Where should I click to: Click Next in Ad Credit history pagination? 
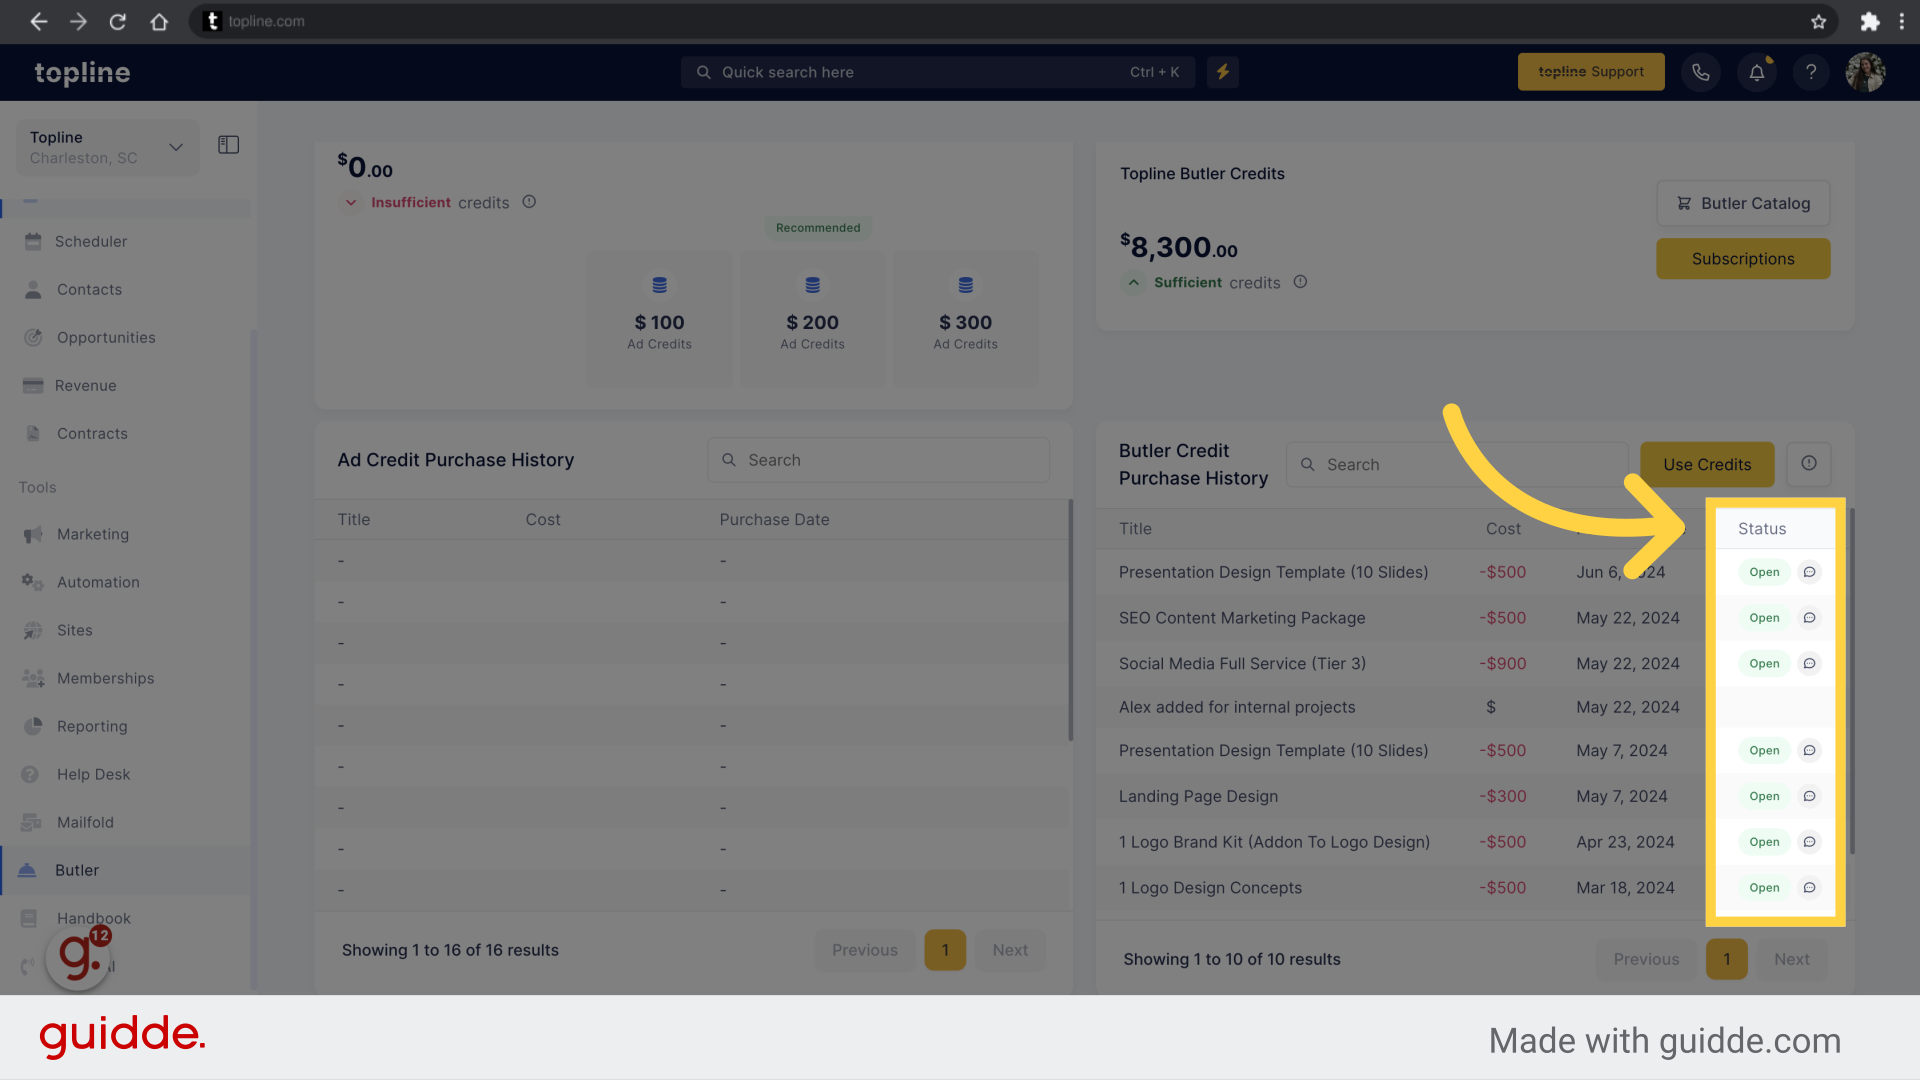pos(1010,951)
